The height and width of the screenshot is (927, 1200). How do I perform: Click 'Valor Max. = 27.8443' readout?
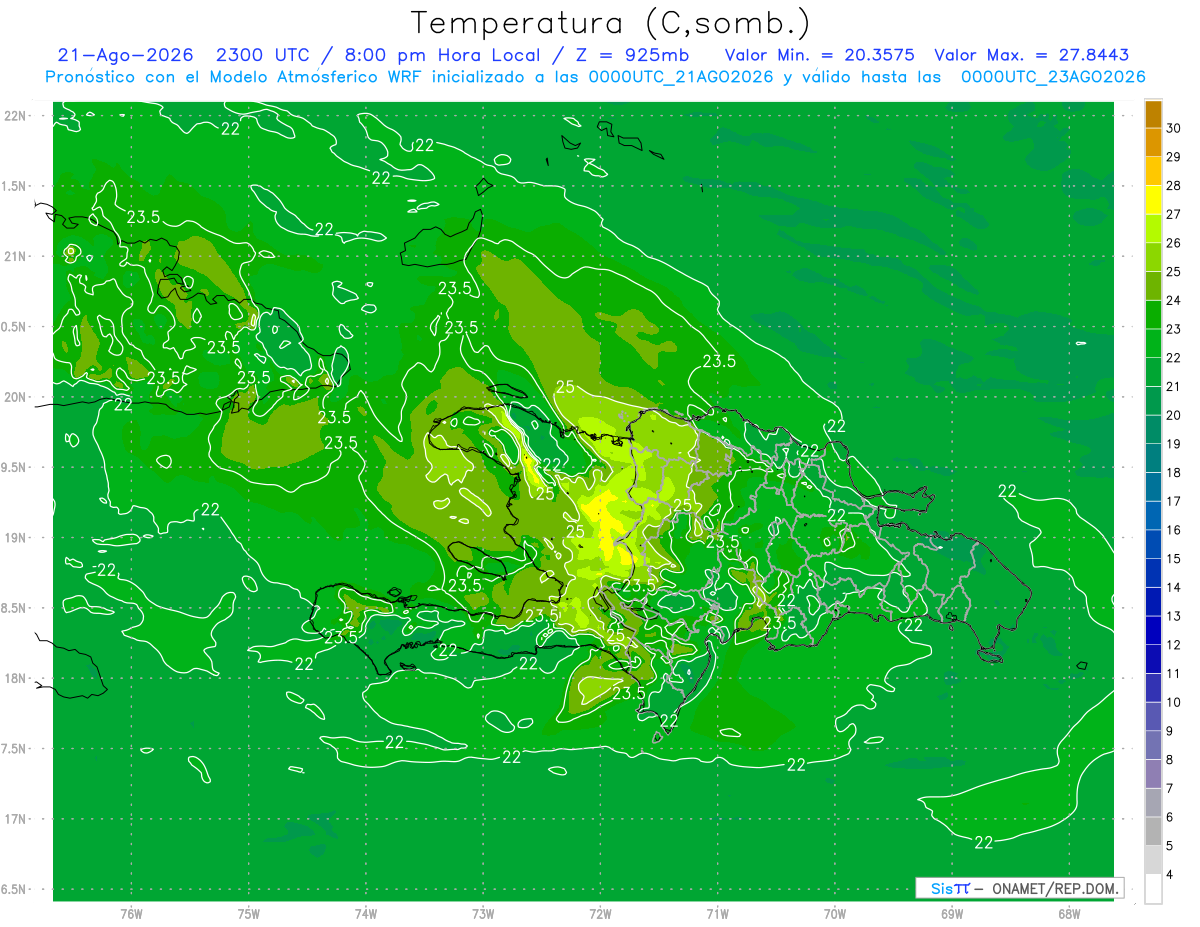pyautogui.click(x=1031, y=55)
